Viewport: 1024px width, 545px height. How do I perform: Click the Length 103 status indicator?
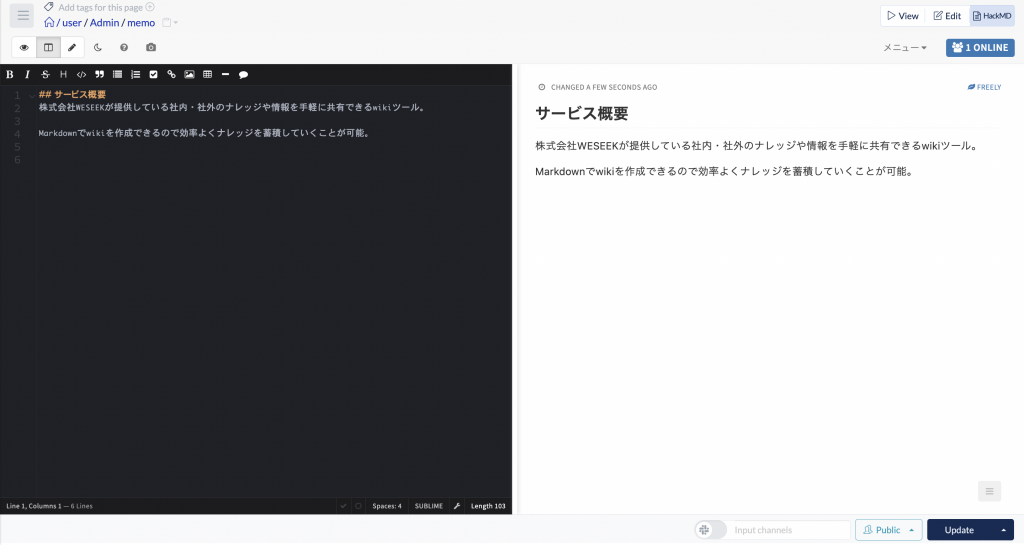pyautogui.click(x=488, y=506)
